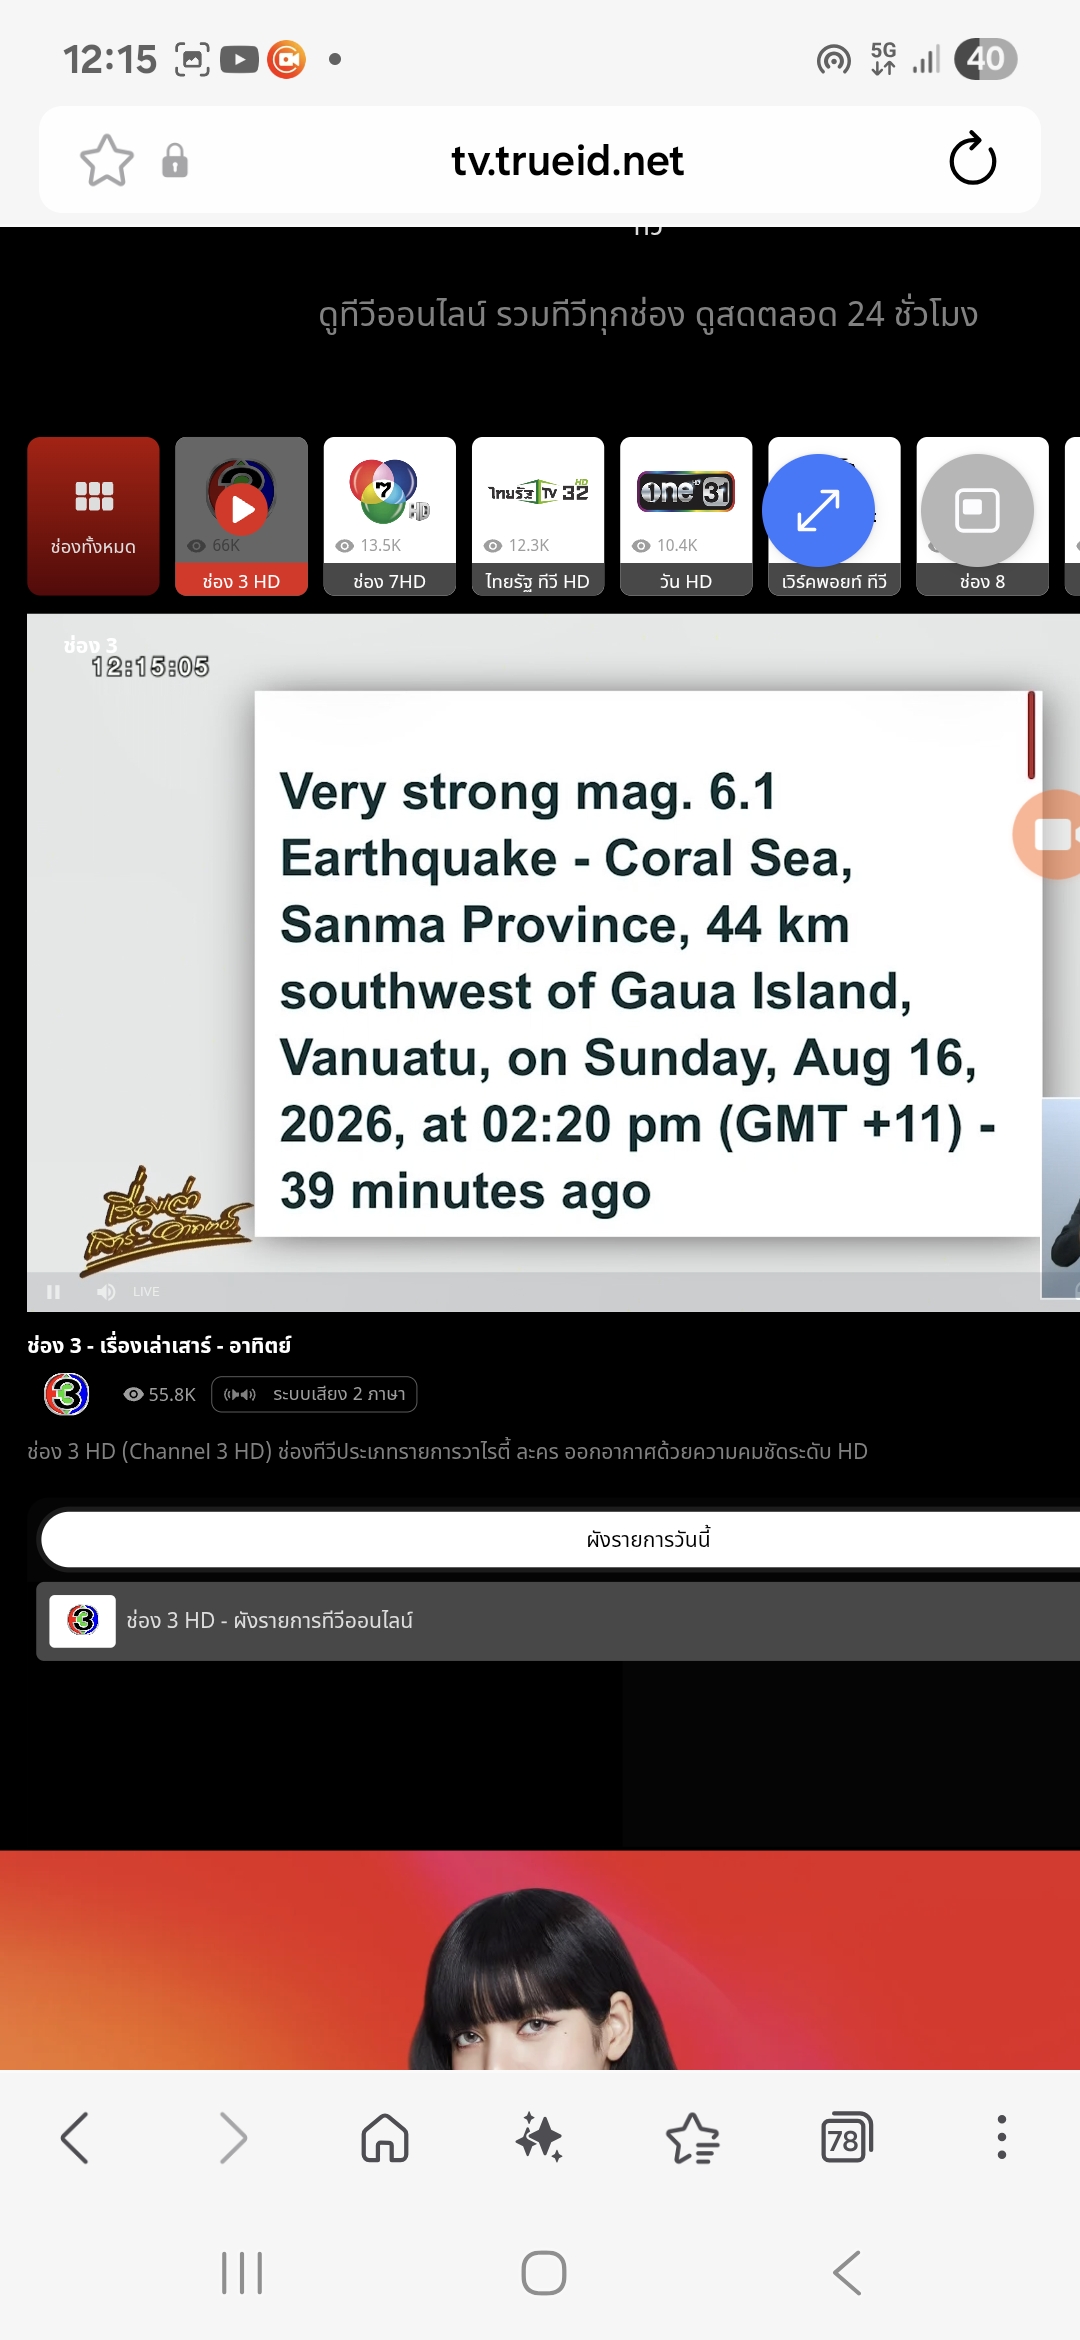1080x2340 pixels.
Task: Open AI sparkle assistant icon
Action: (x=539, y=2138)
